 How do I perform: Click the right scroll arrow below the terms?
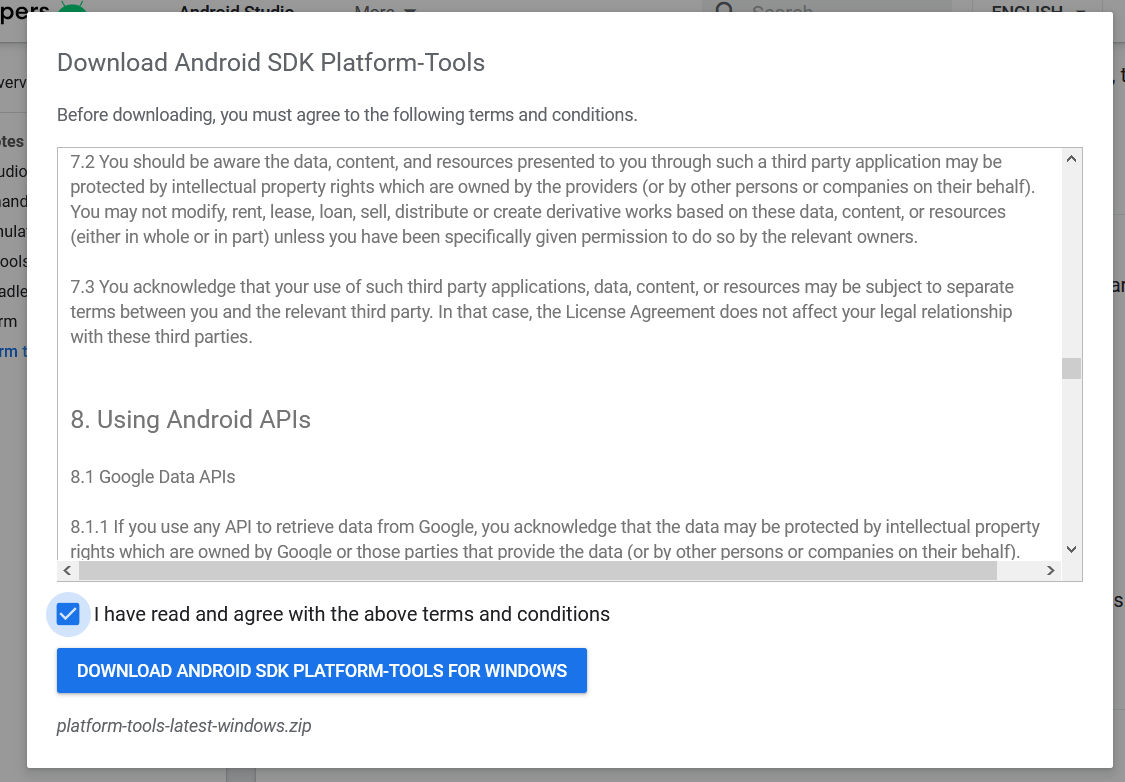[x=1051, y=570]
